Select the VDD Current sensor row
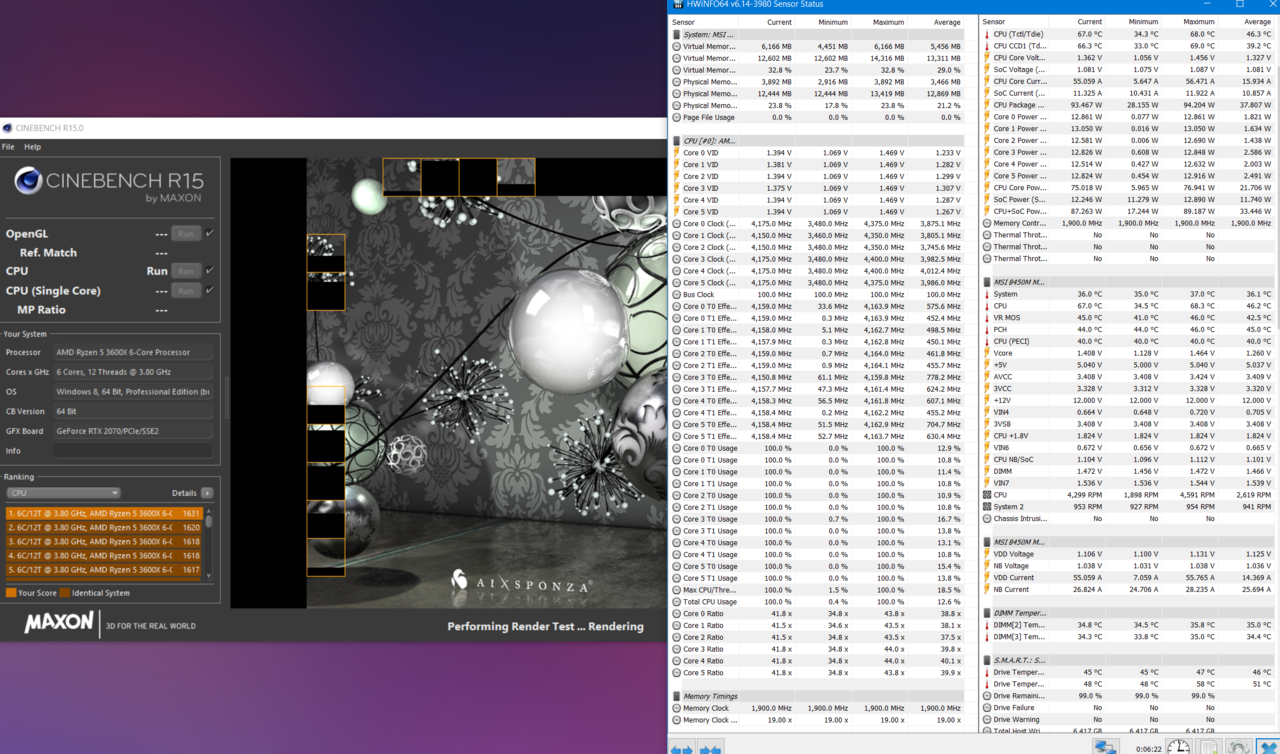1280x754 pixels. [x=1130, y=577]
